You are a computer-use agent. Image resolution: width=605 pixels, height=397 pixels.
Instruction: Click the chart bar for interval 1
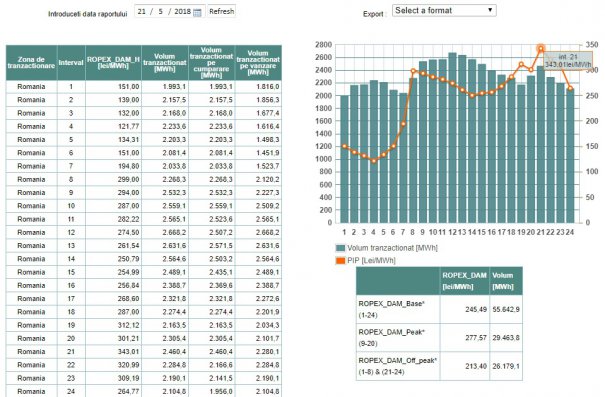tap(344, 159)
